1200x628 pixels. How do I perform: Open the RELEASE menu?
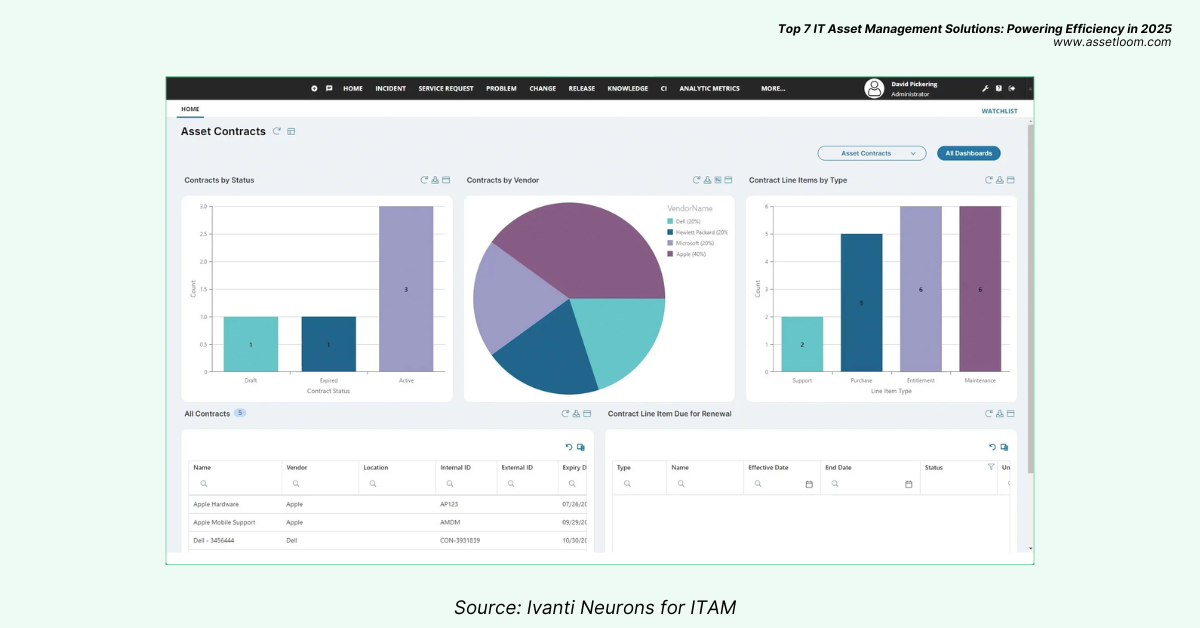pos(582,88)
